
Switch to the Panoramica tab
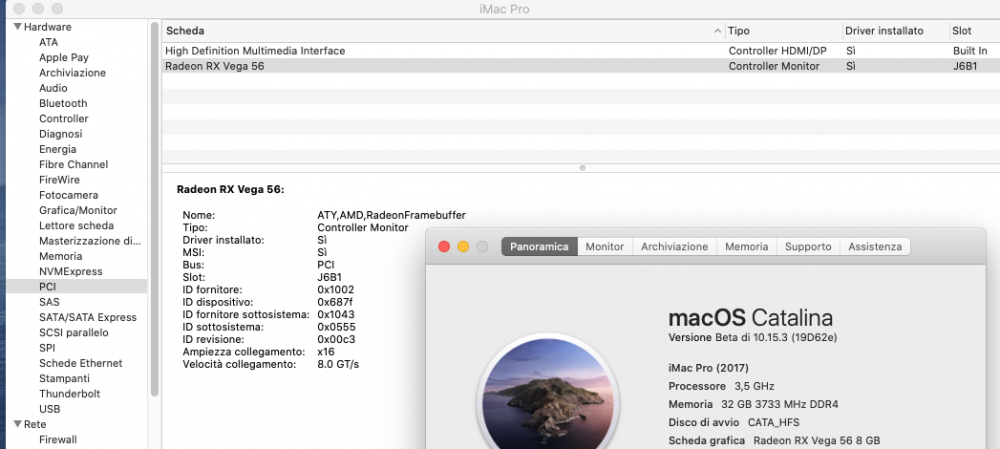click(539, 246)
